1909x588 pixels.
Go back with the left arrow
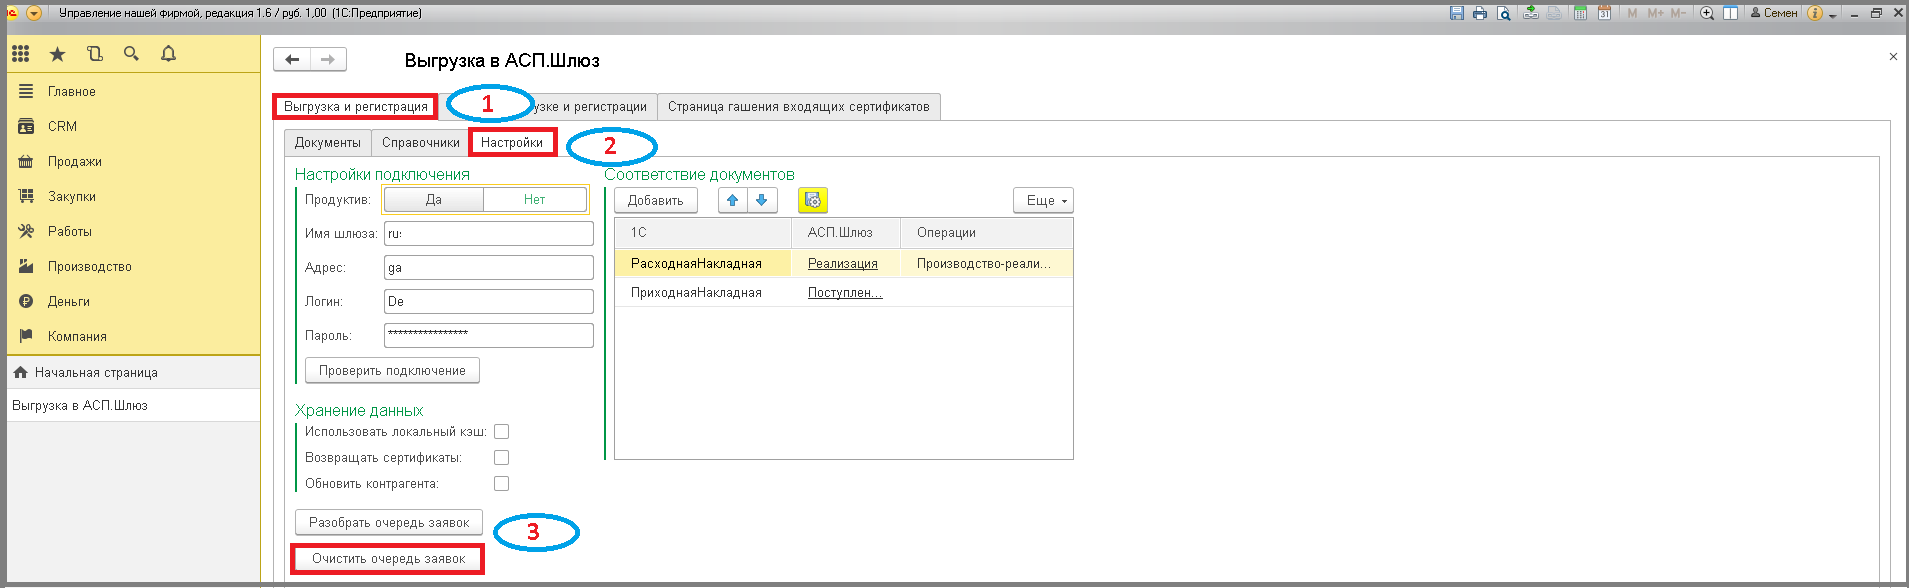coord(292,59)
